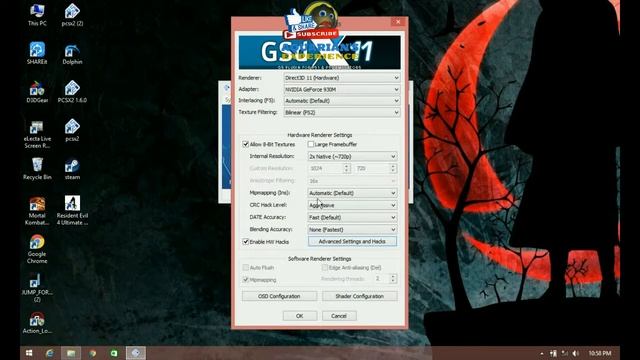This screenshot has height=360, width=640.
Task: Open the Blending Accuracy dropdown
Action: pos(352,229)
